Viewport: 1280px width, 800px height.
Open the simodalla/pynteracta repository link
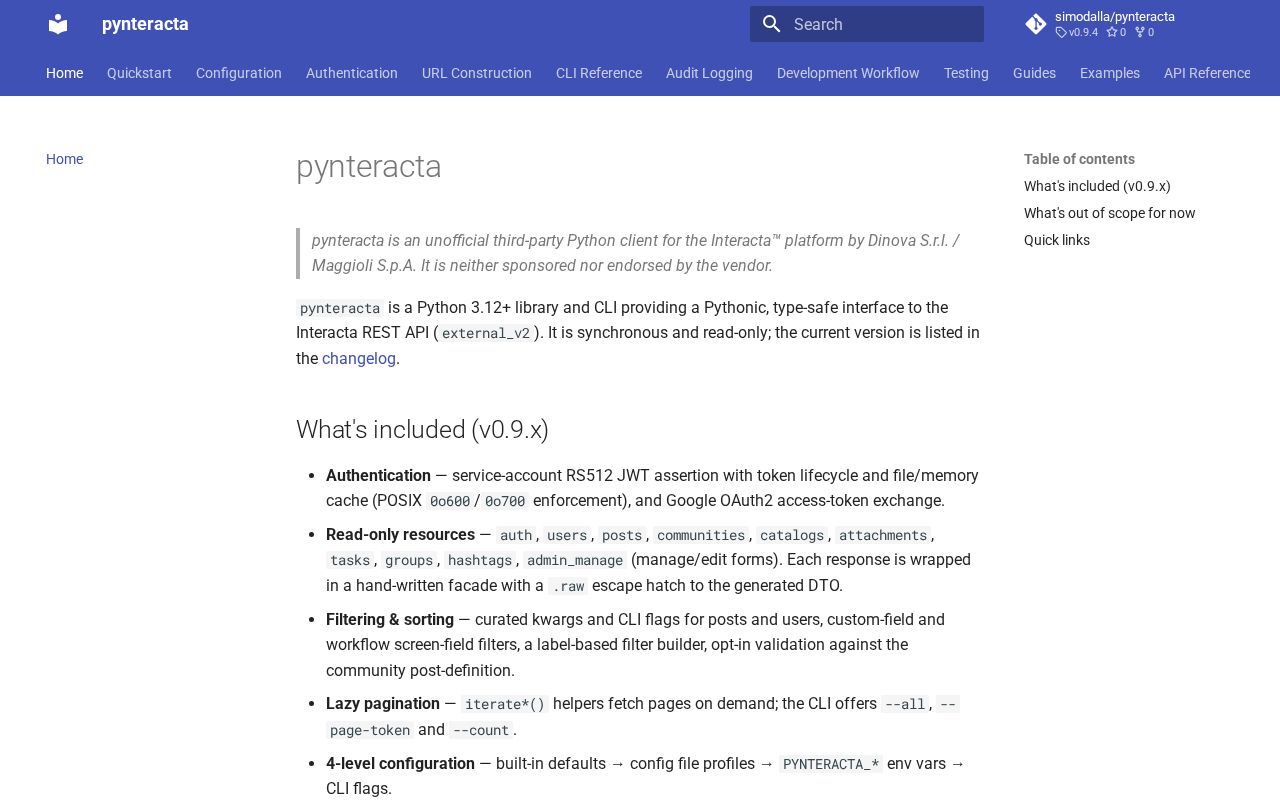(1115, 24)
